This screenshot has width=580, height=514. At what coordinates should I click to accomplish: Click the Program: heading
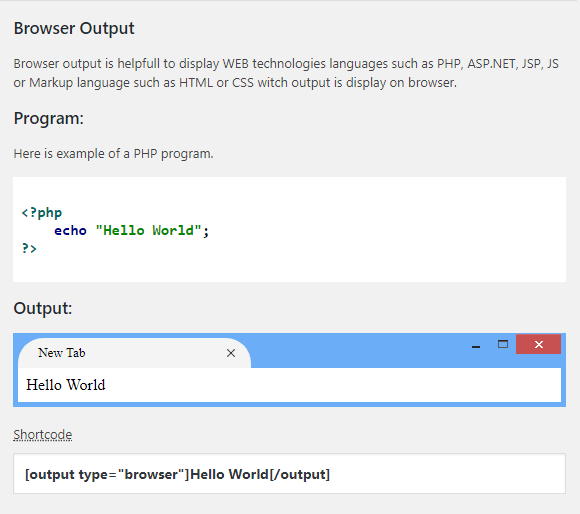click(49, 118)
